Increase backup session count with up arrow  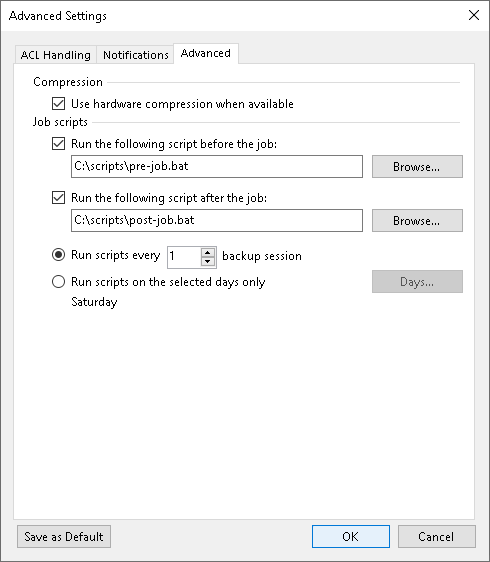point(208,252)
